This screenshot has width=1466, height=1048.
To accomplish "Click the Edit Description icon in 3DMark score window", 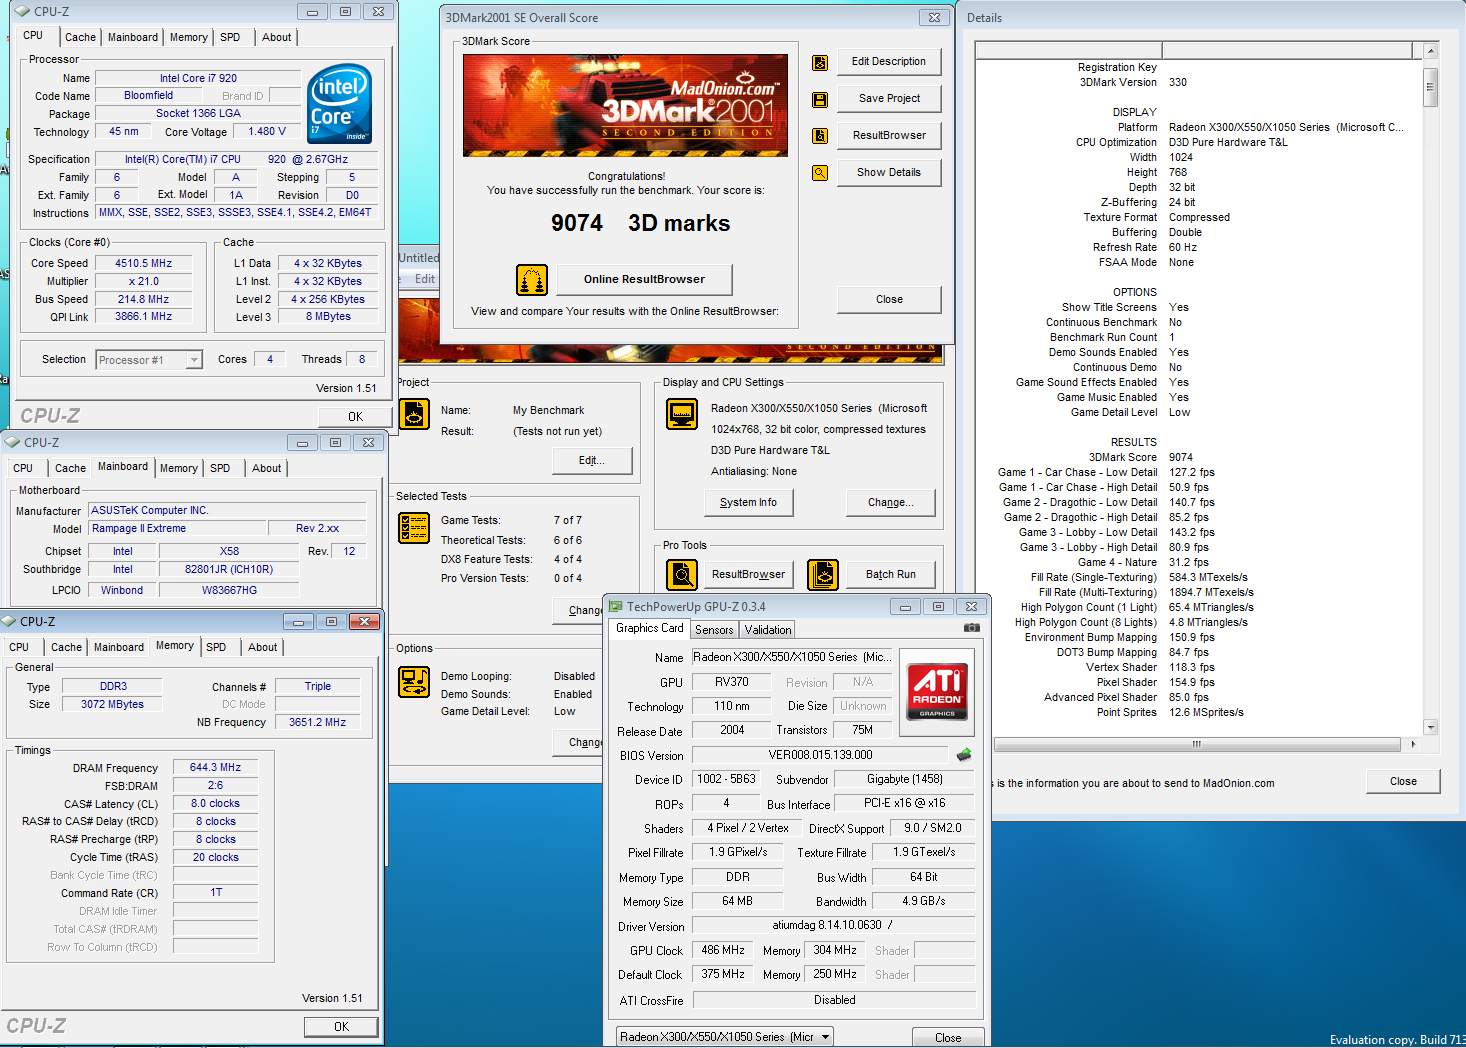I will (x=820, y=63).
